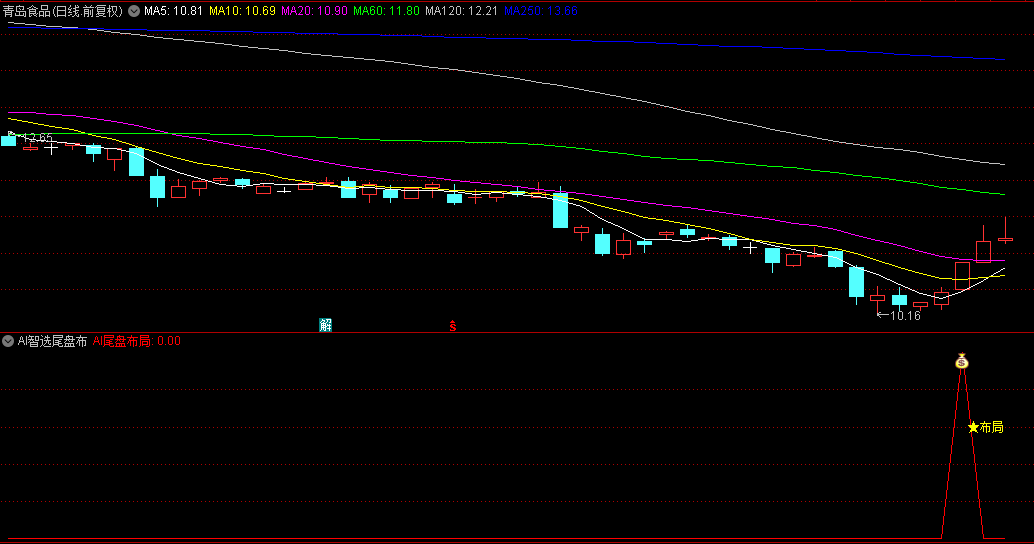
Task: Select the MA60: 11.80 label
Action: point(386,11)
